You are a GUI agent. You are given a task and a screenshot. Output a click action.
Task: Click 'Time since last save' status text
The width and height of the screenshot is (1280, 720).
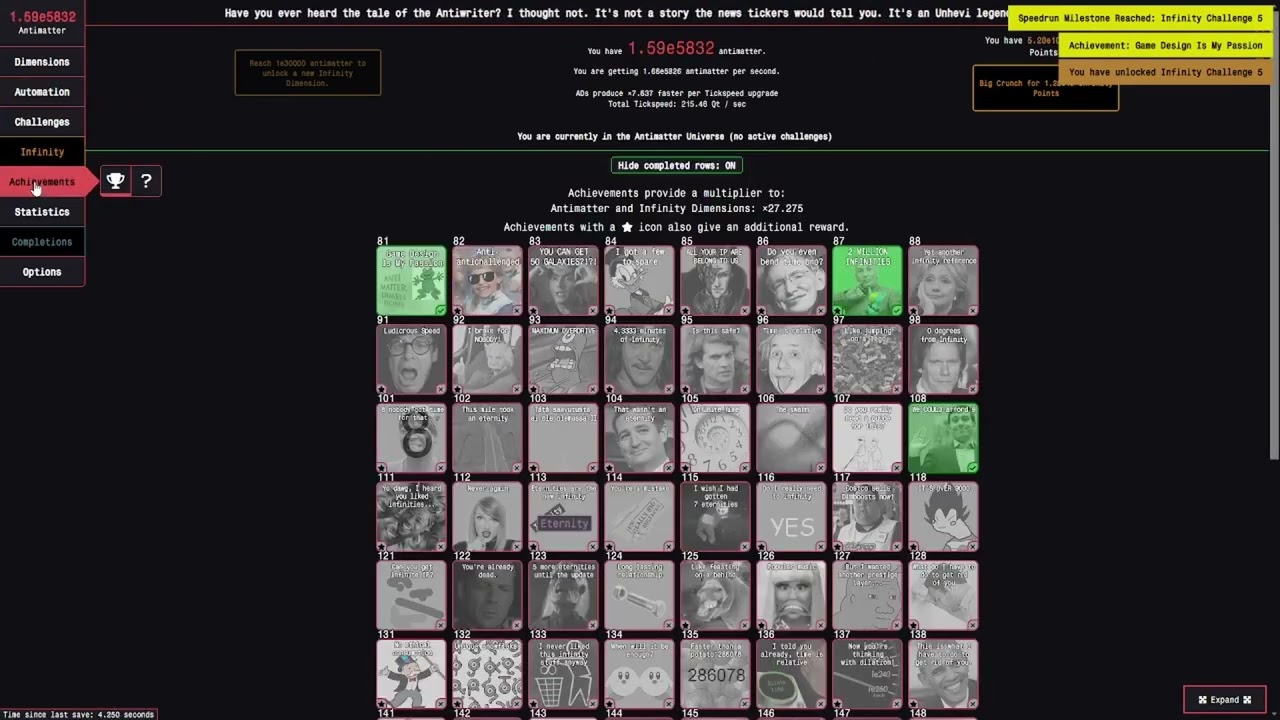(x=79, y=715)
